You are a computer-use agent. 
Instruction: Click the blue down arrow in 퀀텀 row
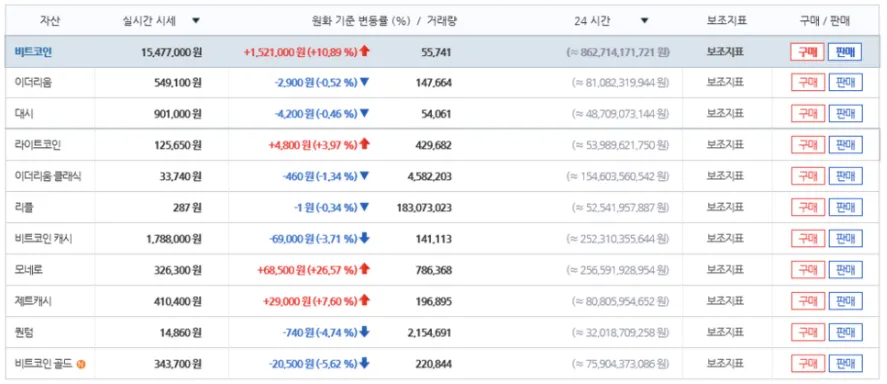click(364, 332)
